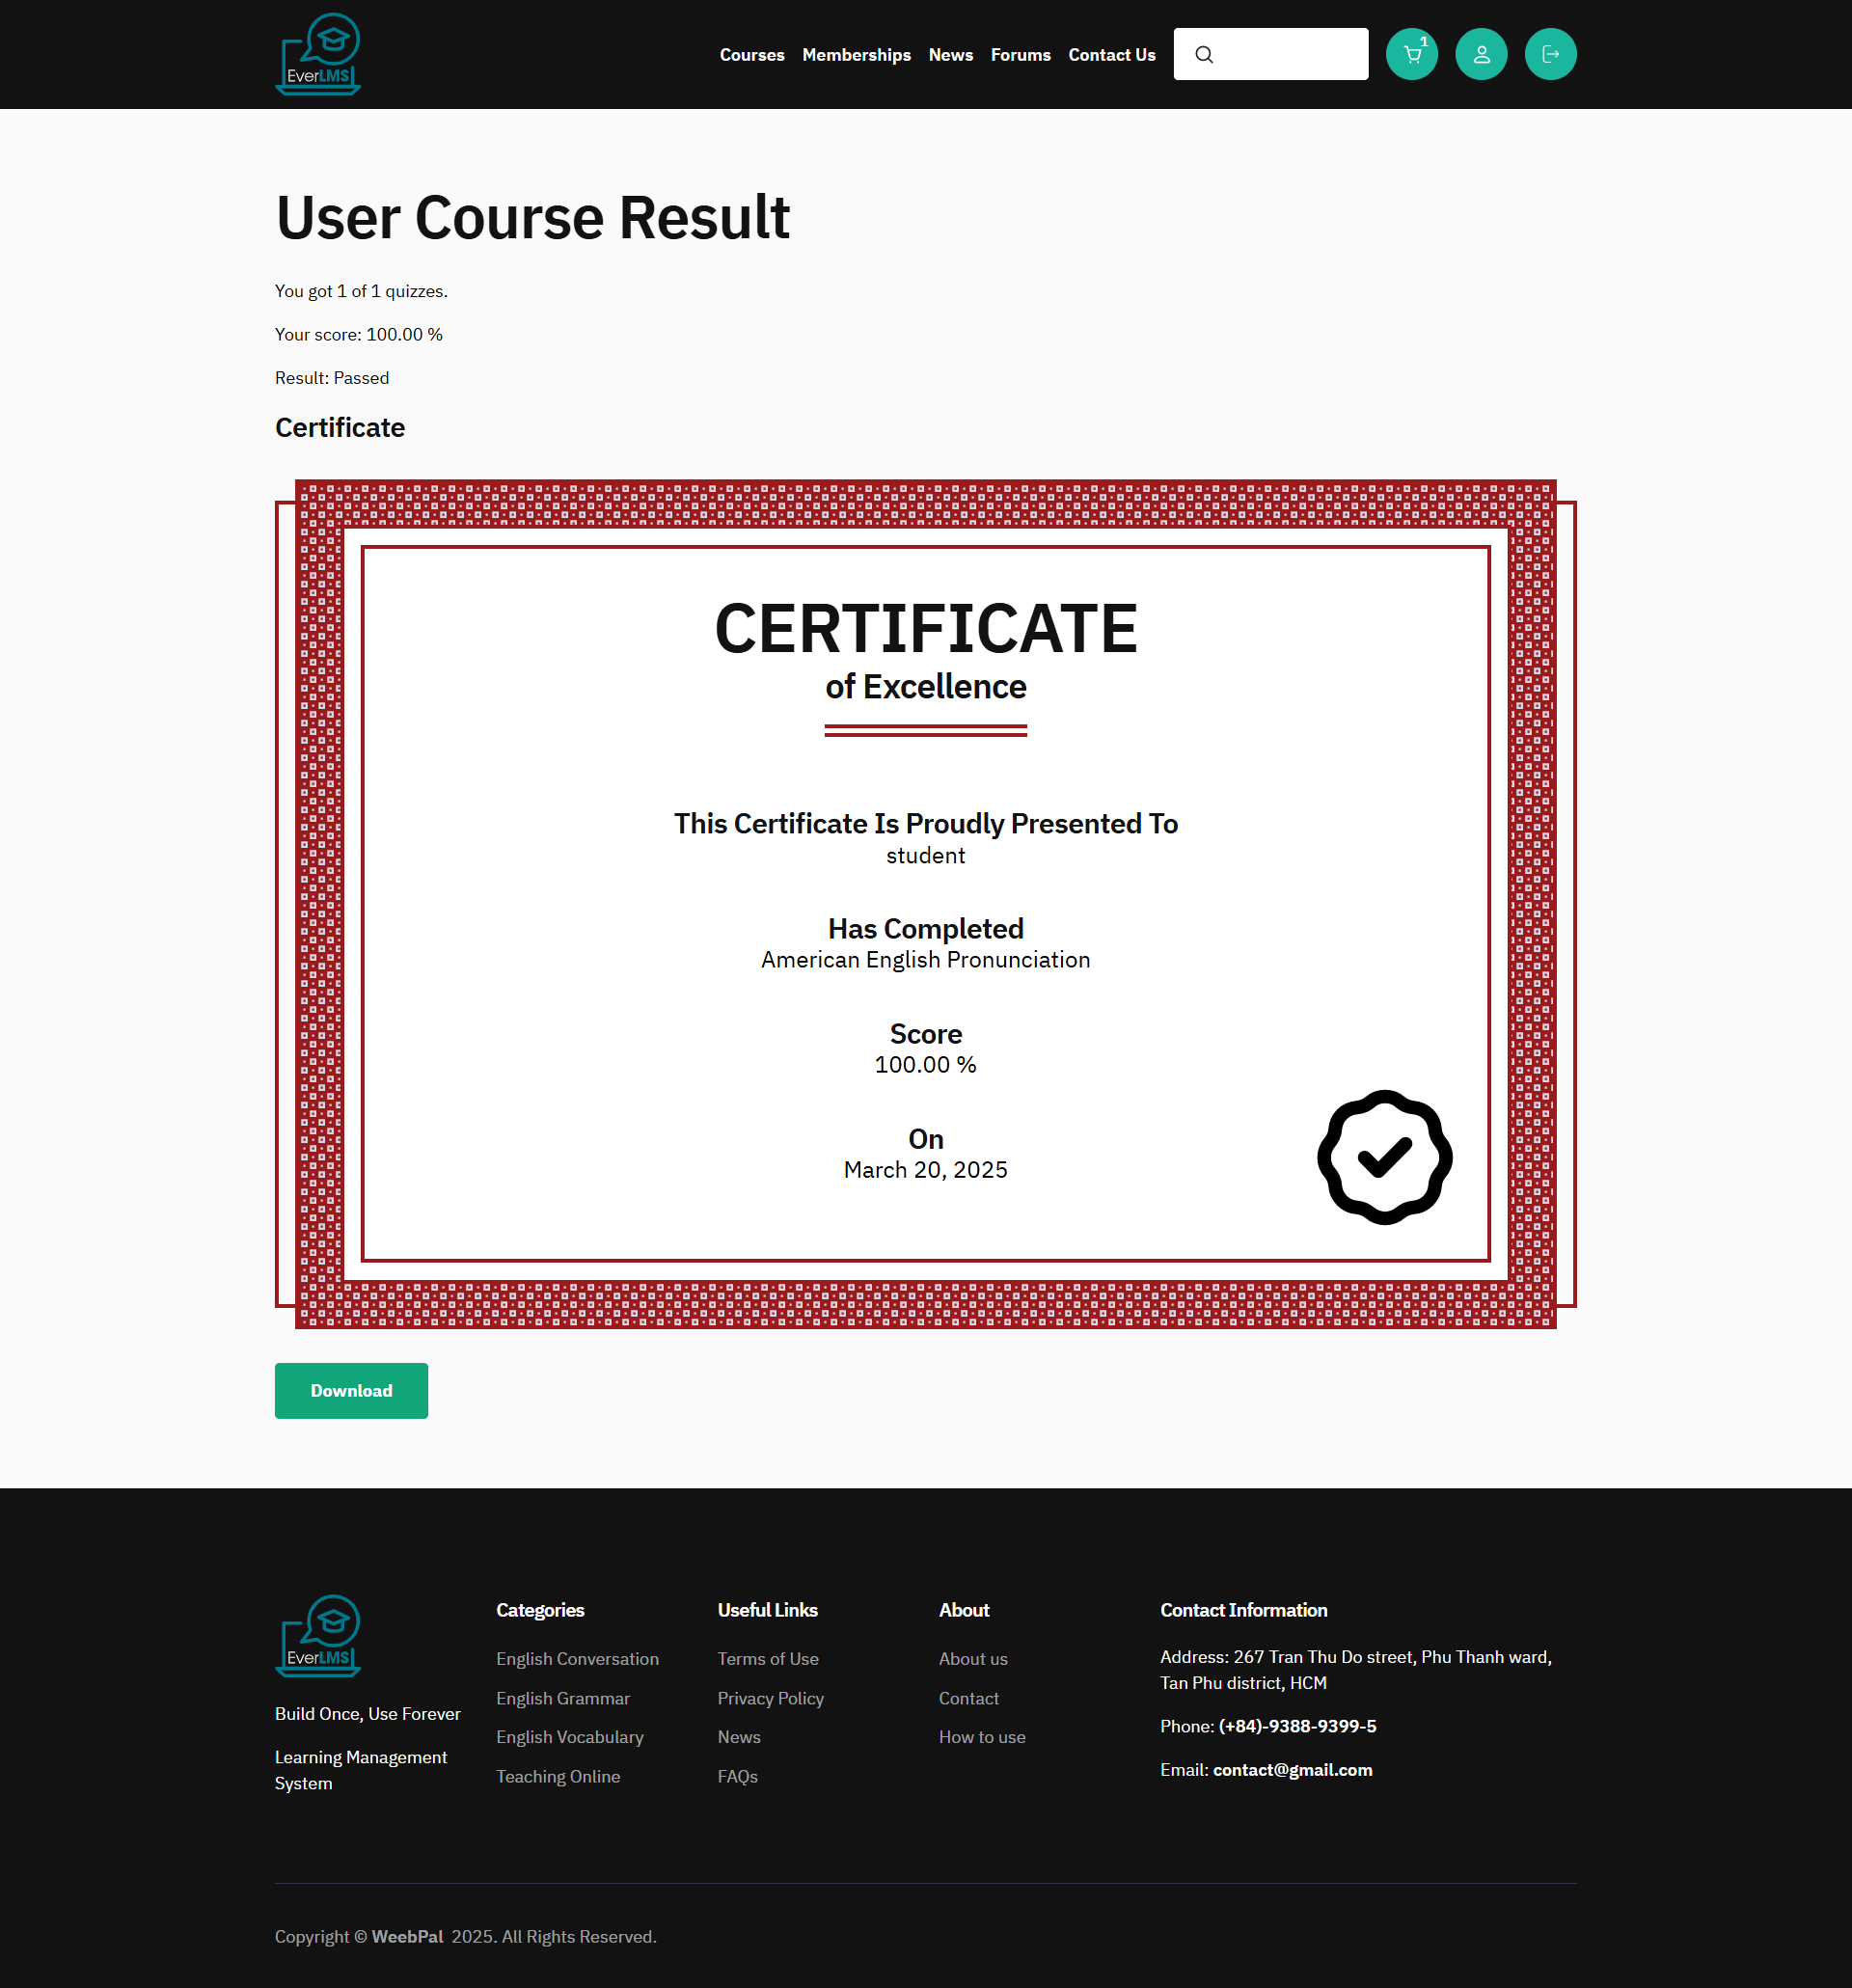This screenshot has height=1988, width=1852.
Task: Go to Memberships in navigation
Action: tap(856, 55)
